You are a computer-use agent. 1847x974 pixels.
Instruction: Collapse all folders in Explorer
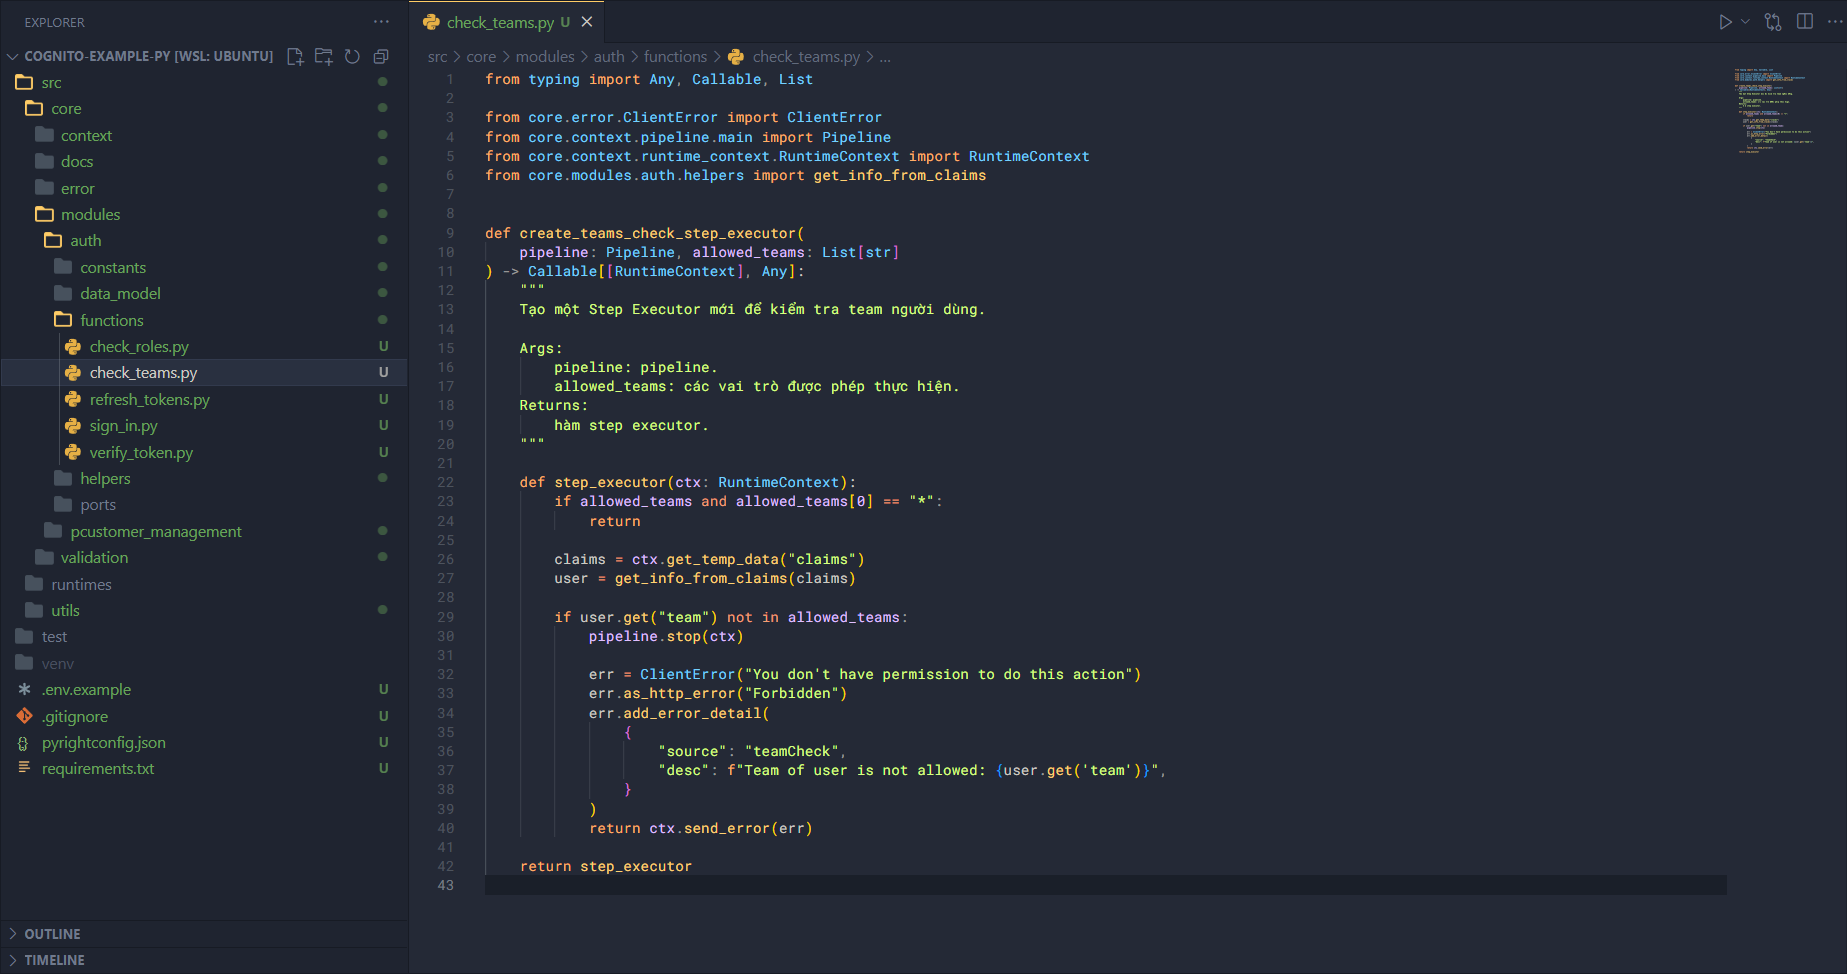point(381,56)
